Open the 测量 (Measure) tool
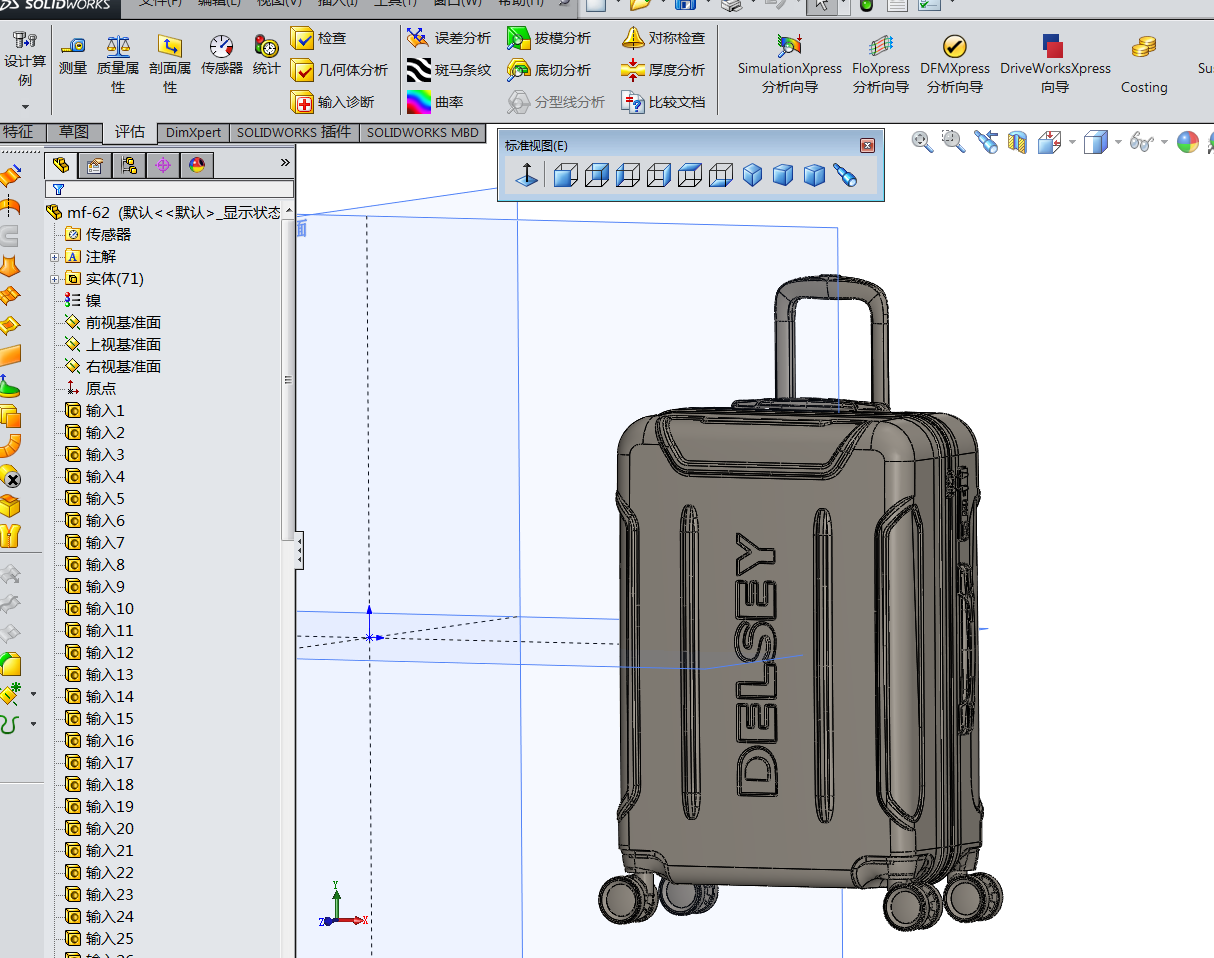This screenshot has height=958, width=1214. (73, 55)
